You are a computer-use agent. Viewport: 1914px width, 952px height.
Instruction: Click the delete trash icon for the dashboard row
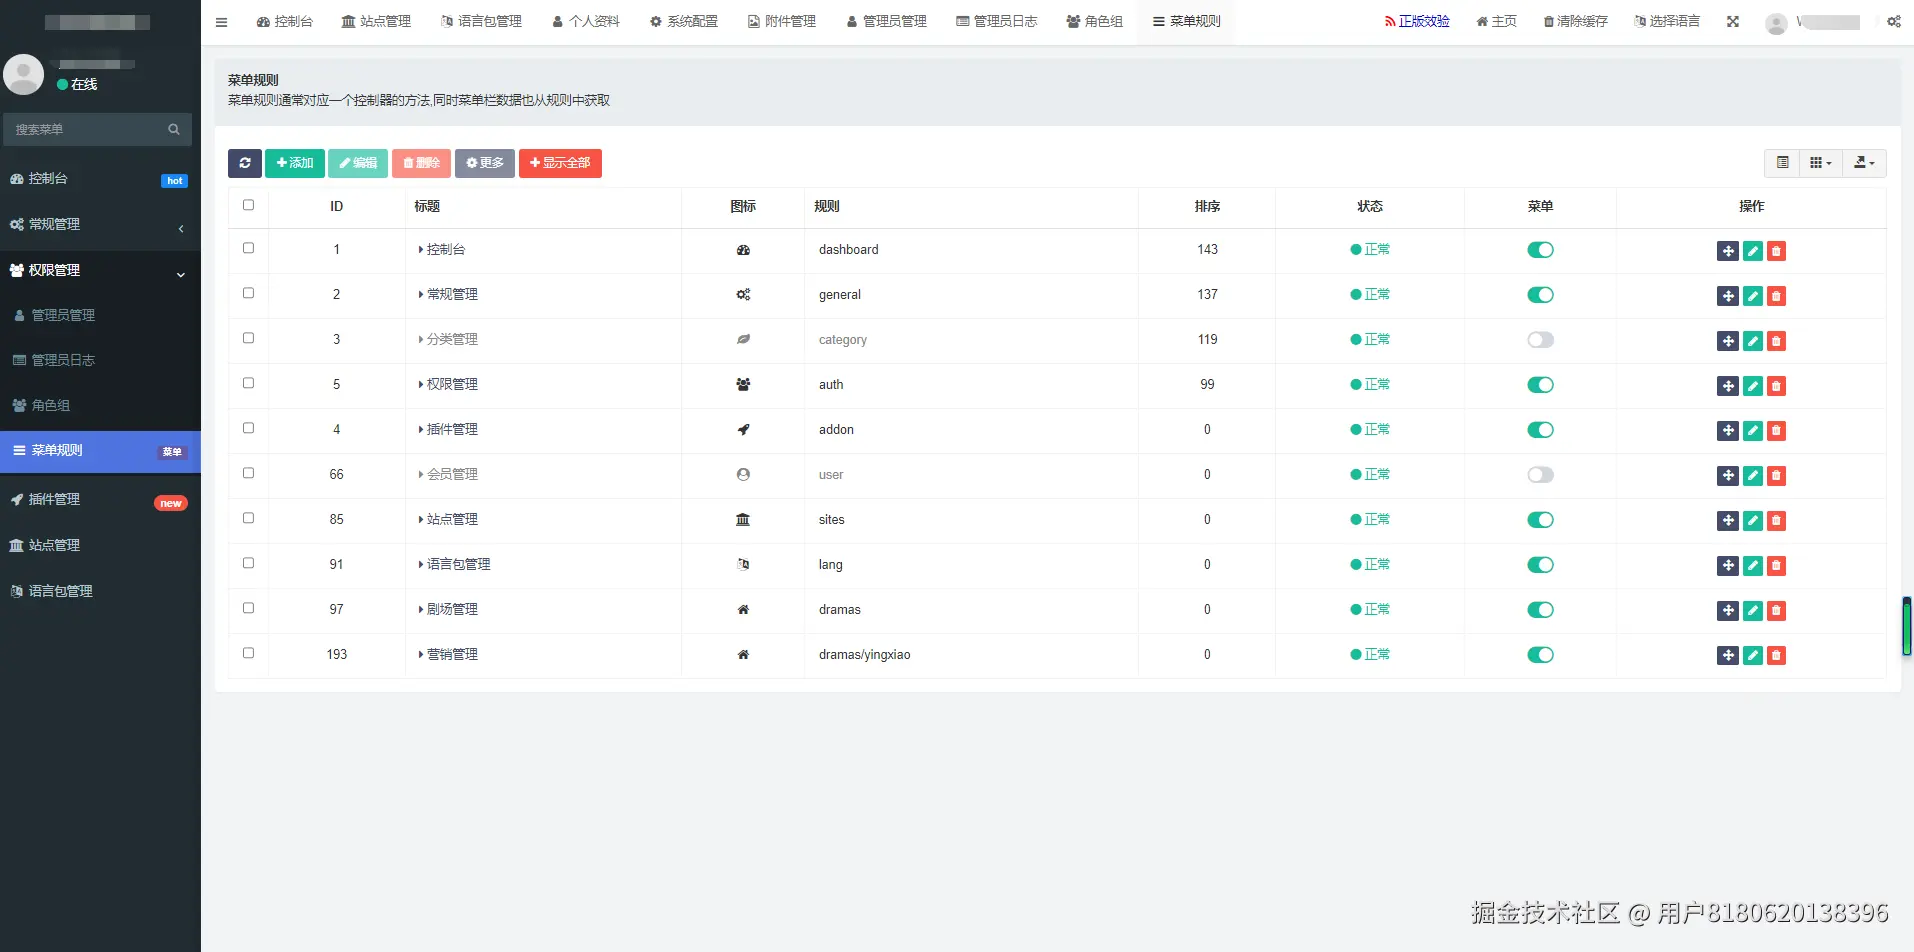pyautogui.click(x=1776, y=251)
